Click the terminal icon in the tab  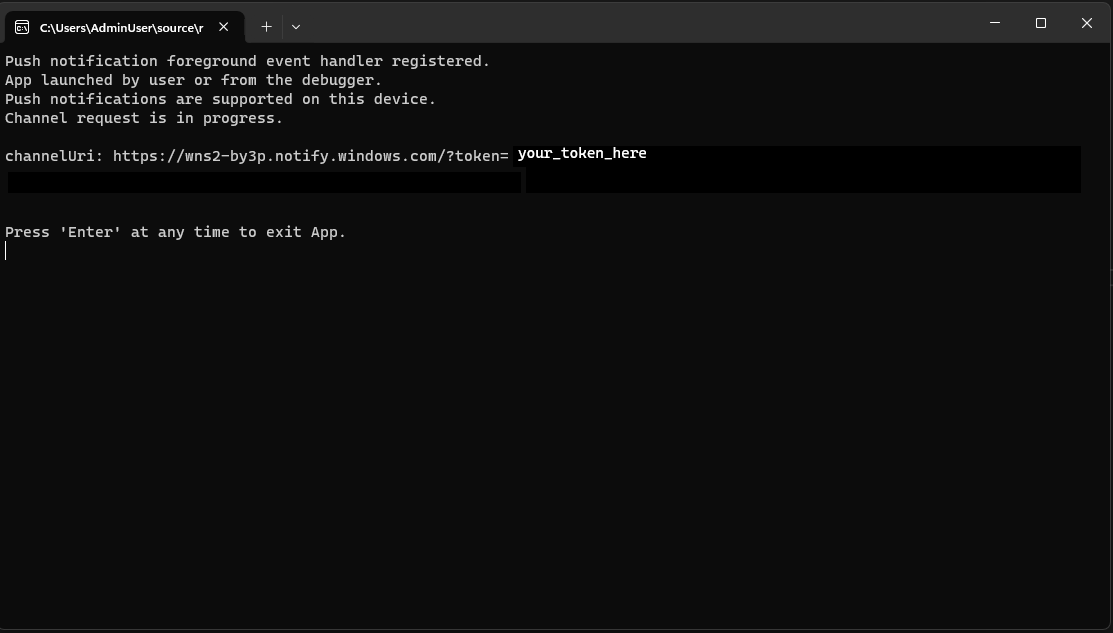(22, 28)
